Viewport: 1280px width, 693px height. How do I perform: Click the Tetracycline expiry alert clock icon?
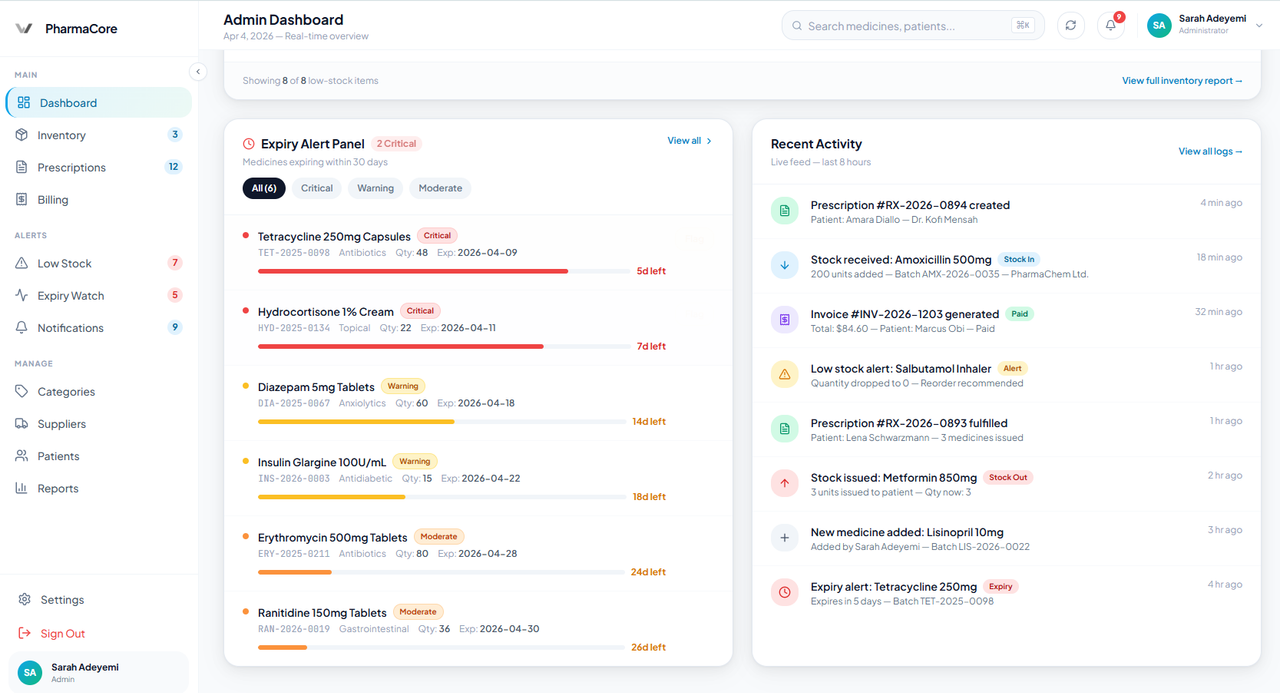pyautogui.click(x=784, y=592)
